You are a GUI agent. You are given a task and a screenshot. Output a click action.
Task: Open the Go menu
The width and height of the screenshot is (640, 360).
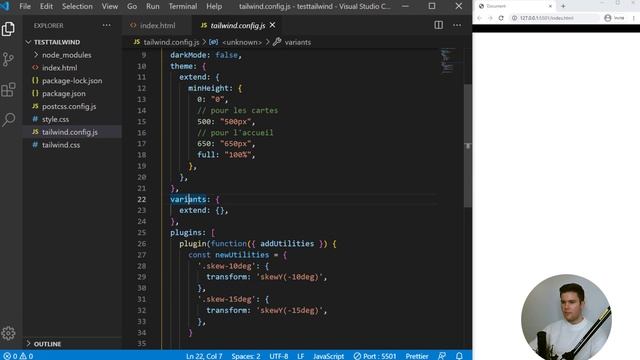pos(132,6)
